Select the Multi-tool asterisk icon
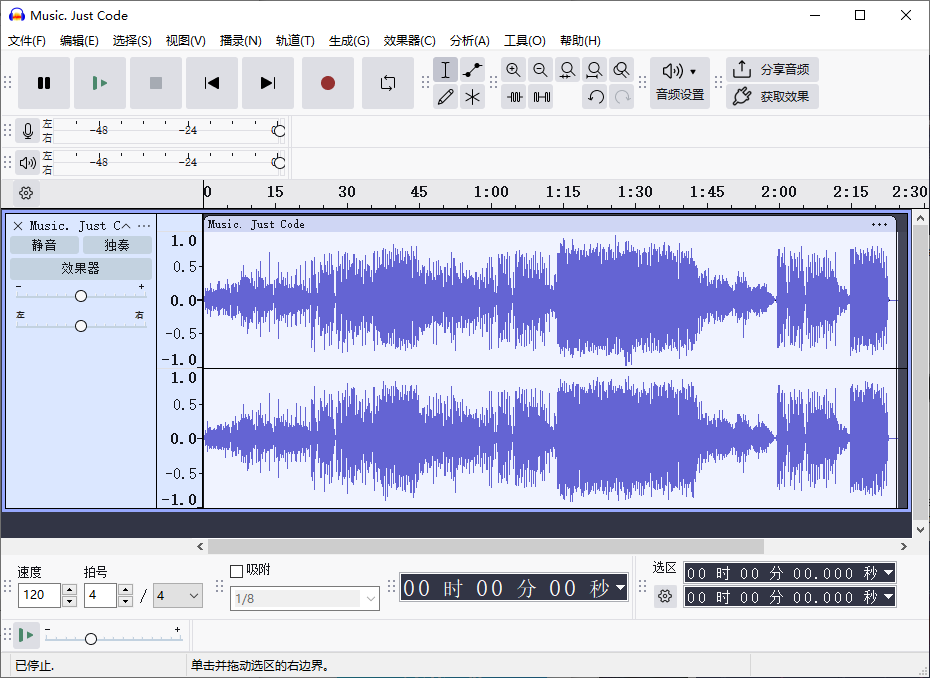This screenshot has height=678, width=930. pyautogui.click(x=472, y=97)
